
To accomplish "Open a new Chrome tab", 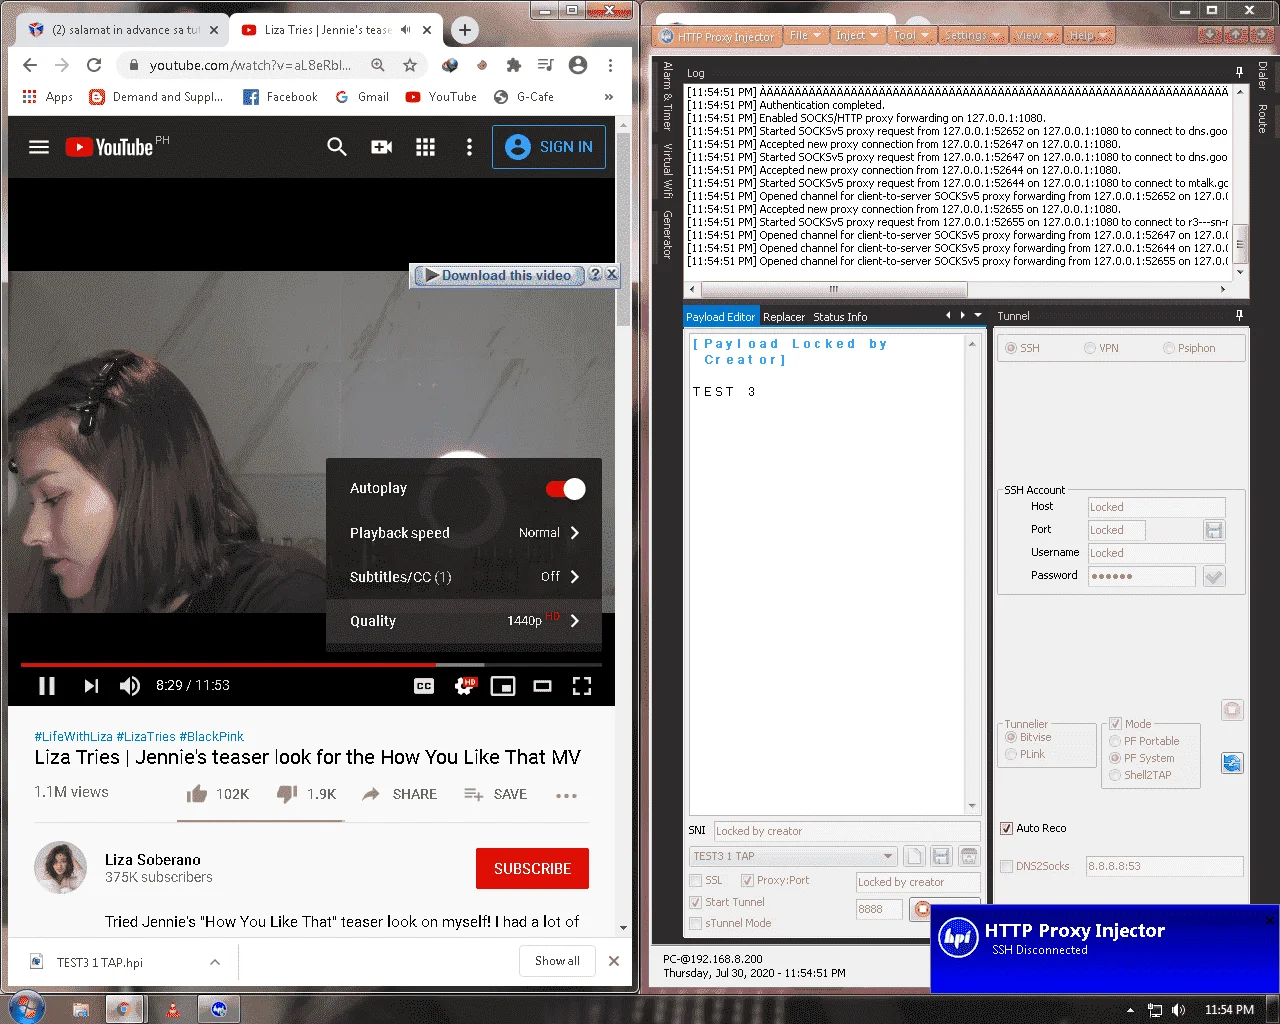I will (465, 30).
